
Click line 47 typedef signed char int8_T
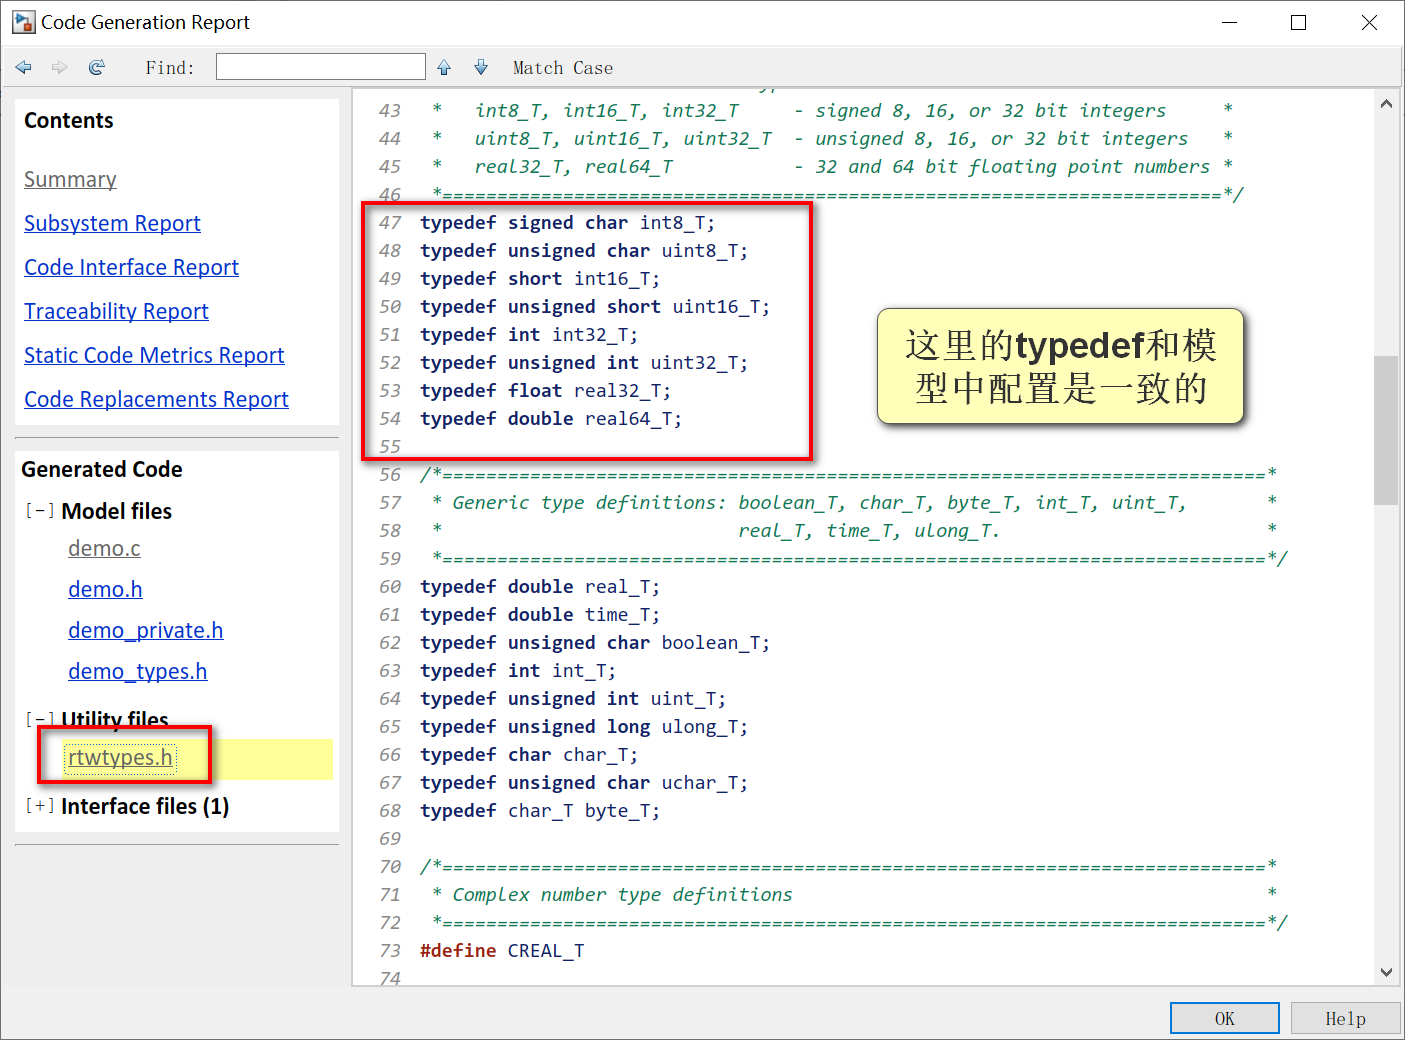point(567,223)
